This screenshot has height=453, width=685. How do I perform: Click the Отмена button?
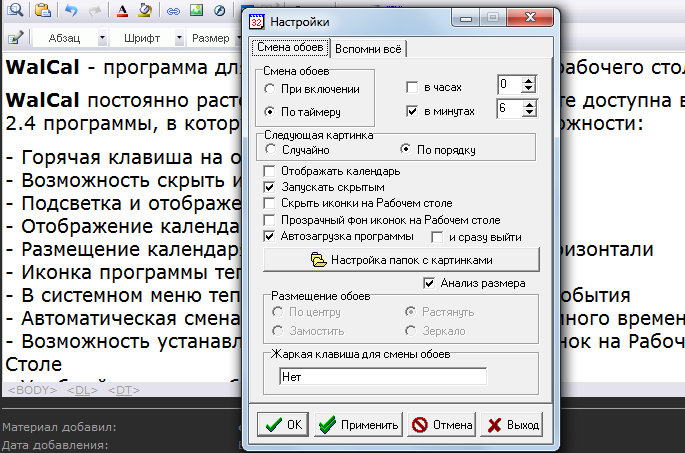pyautogui.click(x=442, y=424)
